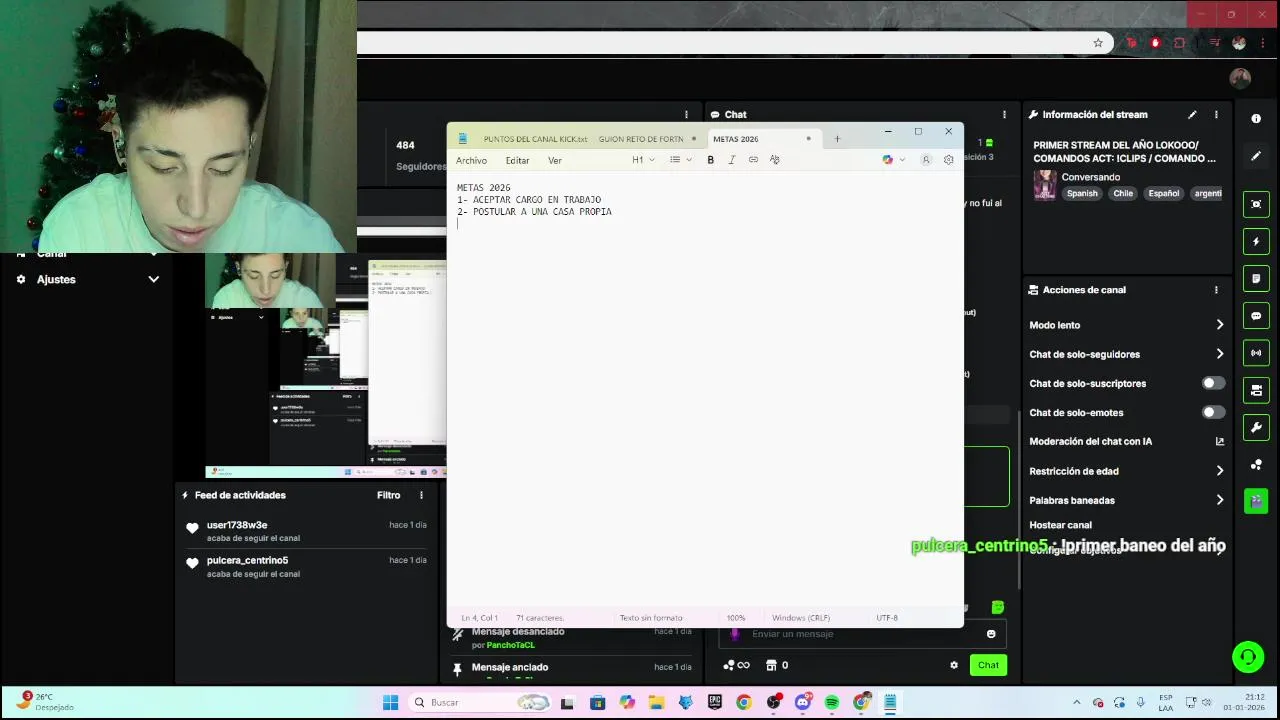
Task: Open emoji picker in chat input
Action: coord(991,634)
